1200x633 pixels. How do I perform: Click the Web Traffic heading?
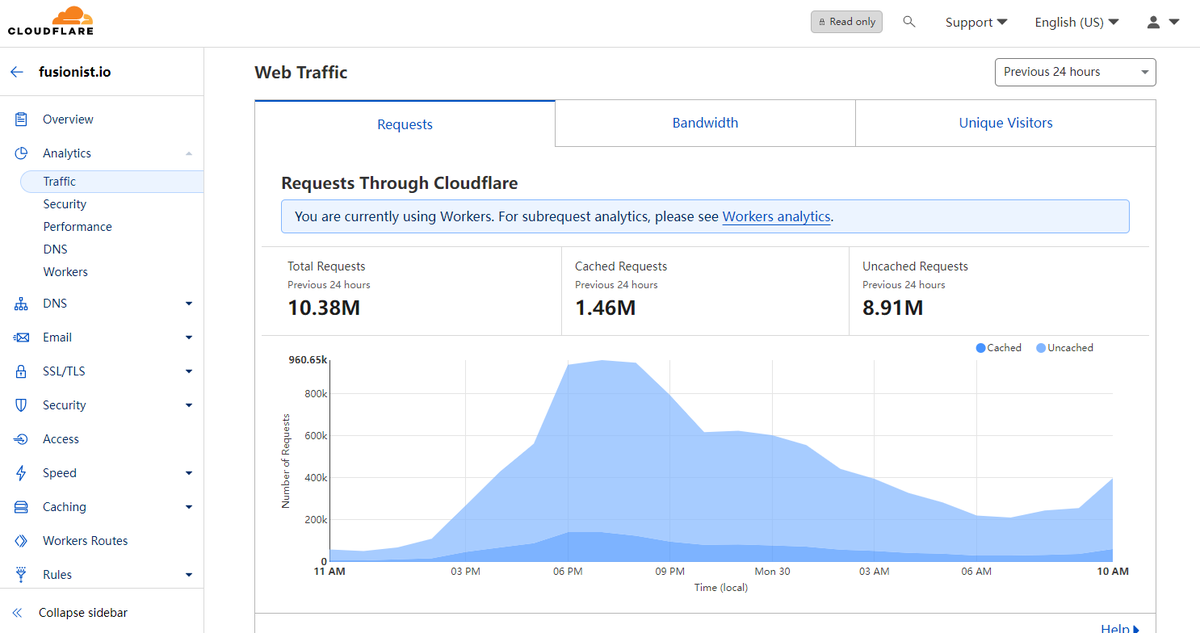pos(301,72)
